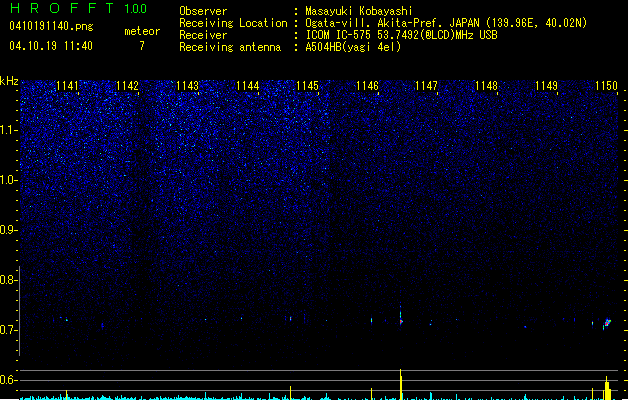This screenshot has width=629, height=400.
Task: Select the A504HB(yagi 4el) antenna text
Action: 353,47
